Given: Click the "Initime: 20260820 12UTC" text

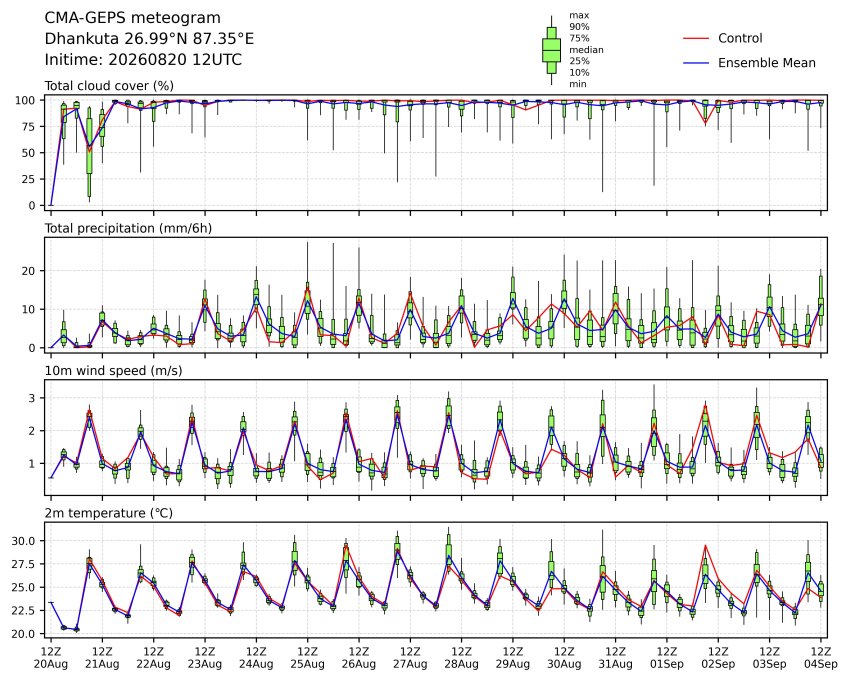Looking at the screenshot, I should tap(143, 60).
